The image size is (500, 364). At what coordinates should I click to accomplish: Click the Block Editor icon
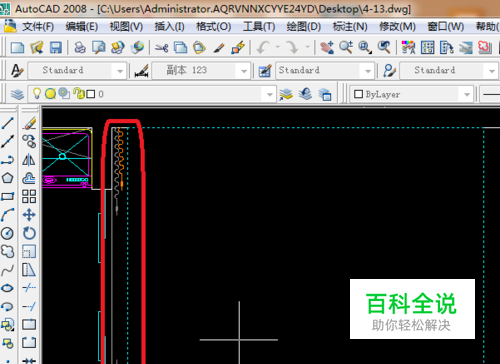pyautogui.click(x=238, y=48)
